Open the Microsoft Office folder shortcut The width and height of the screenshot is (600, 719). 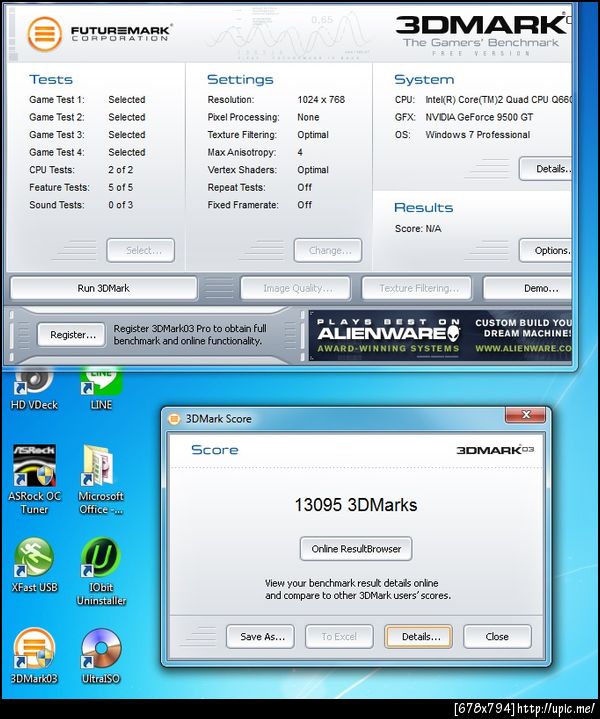tap(101, 479)
